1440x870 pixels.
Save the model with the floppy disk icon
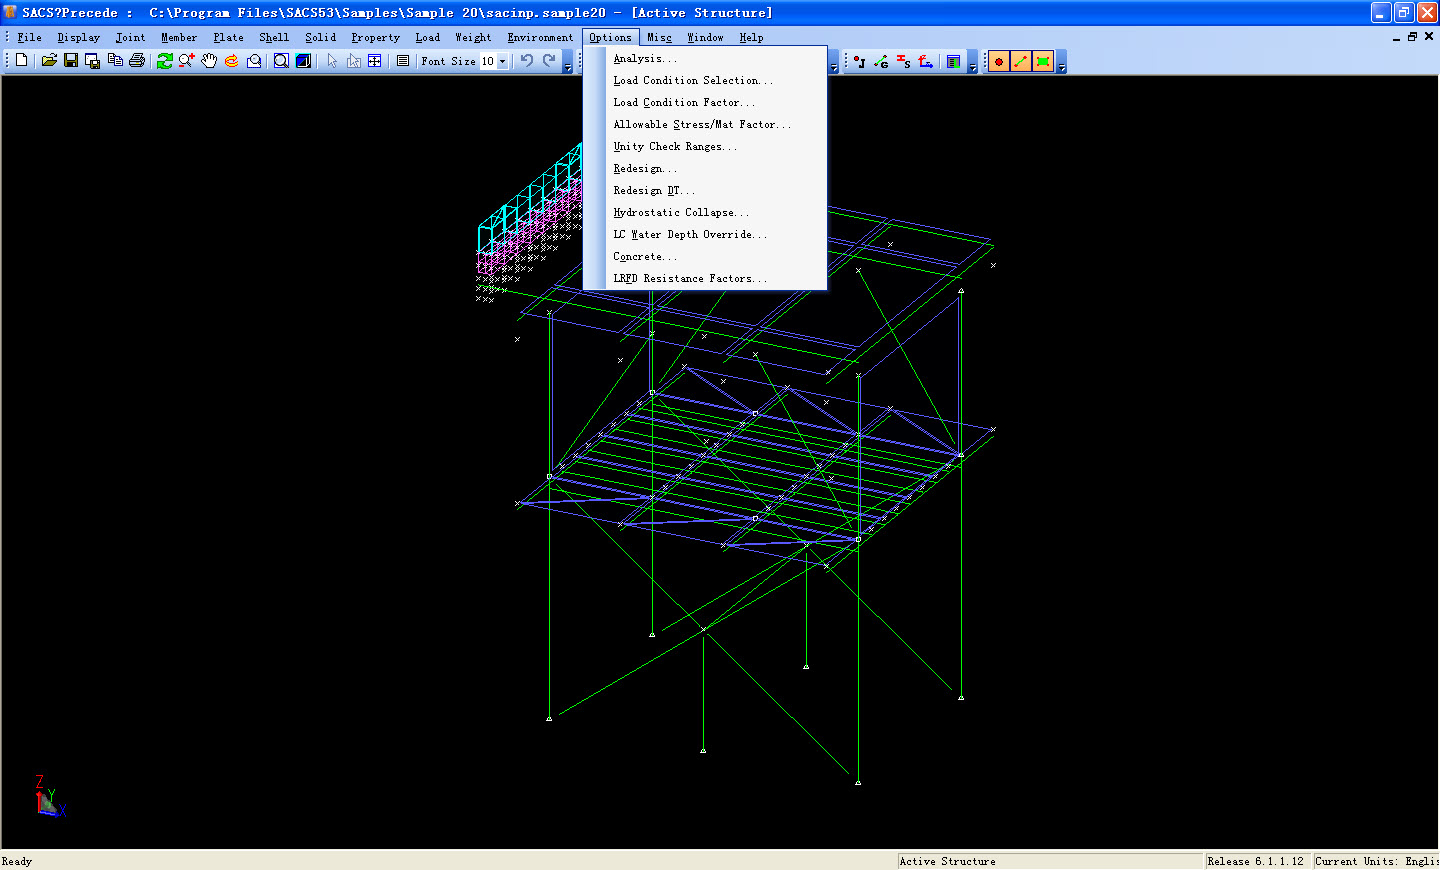point(71,61)
